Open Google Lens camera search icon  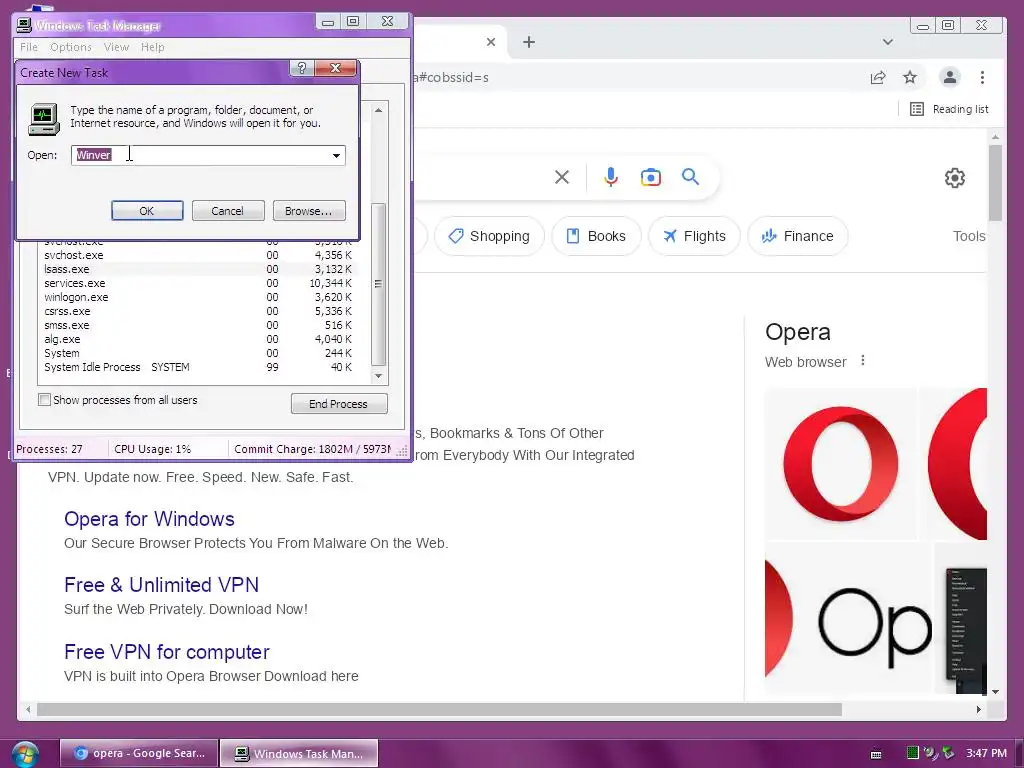tap(650, 177)
